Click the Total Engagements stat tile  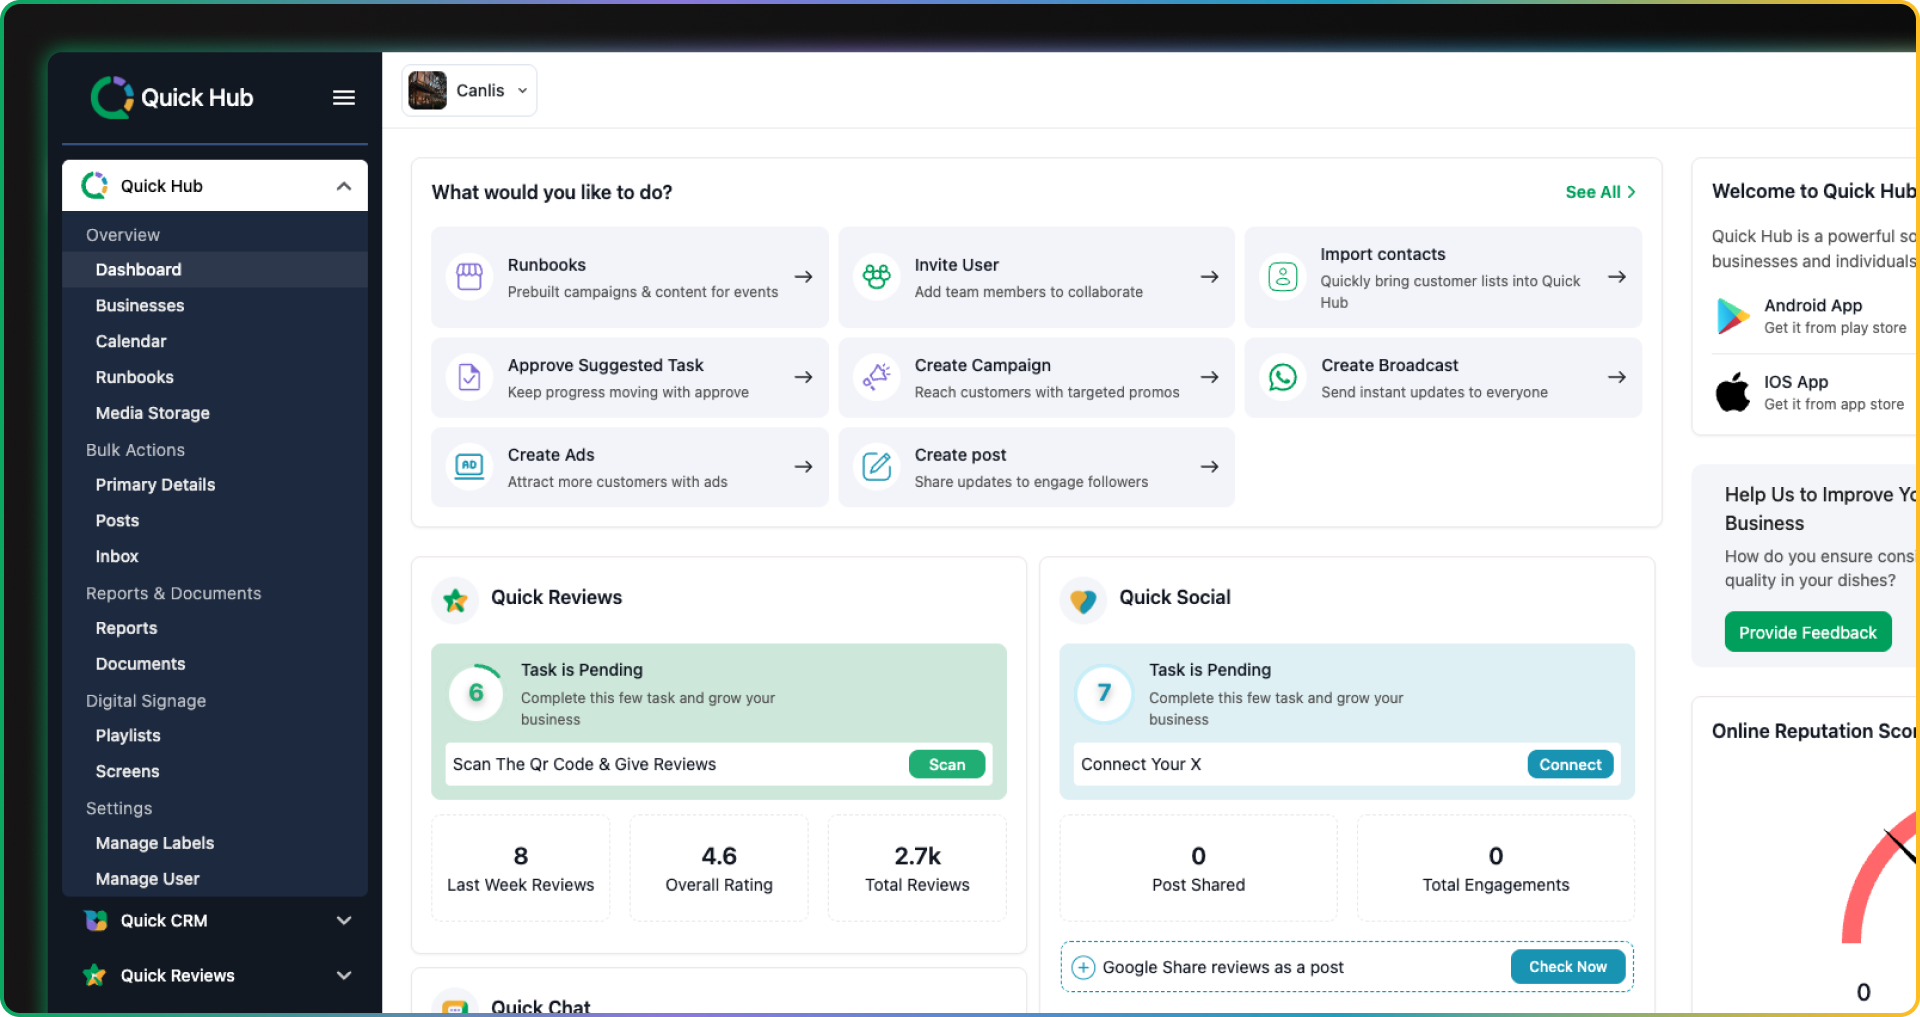[x=1496, y=868]
